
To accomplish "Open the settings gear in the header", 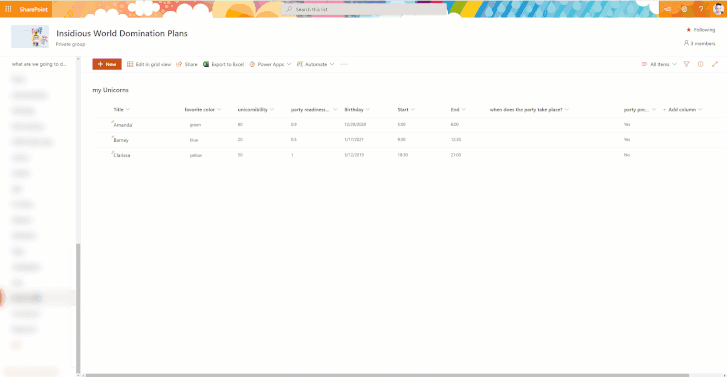I will [x=684, y=9].
